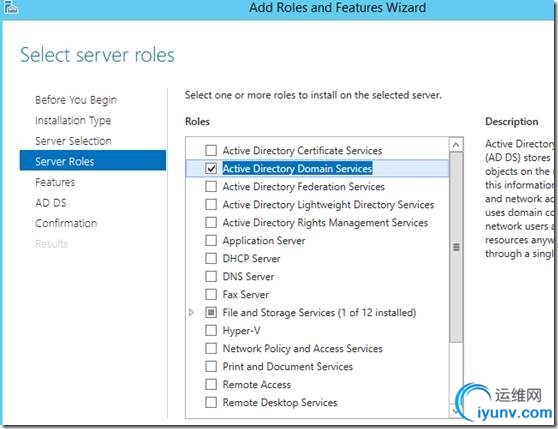Check Active Directory Certificate Services
Viewport: 558px width, 429px height.
click(x=211, y=150)
